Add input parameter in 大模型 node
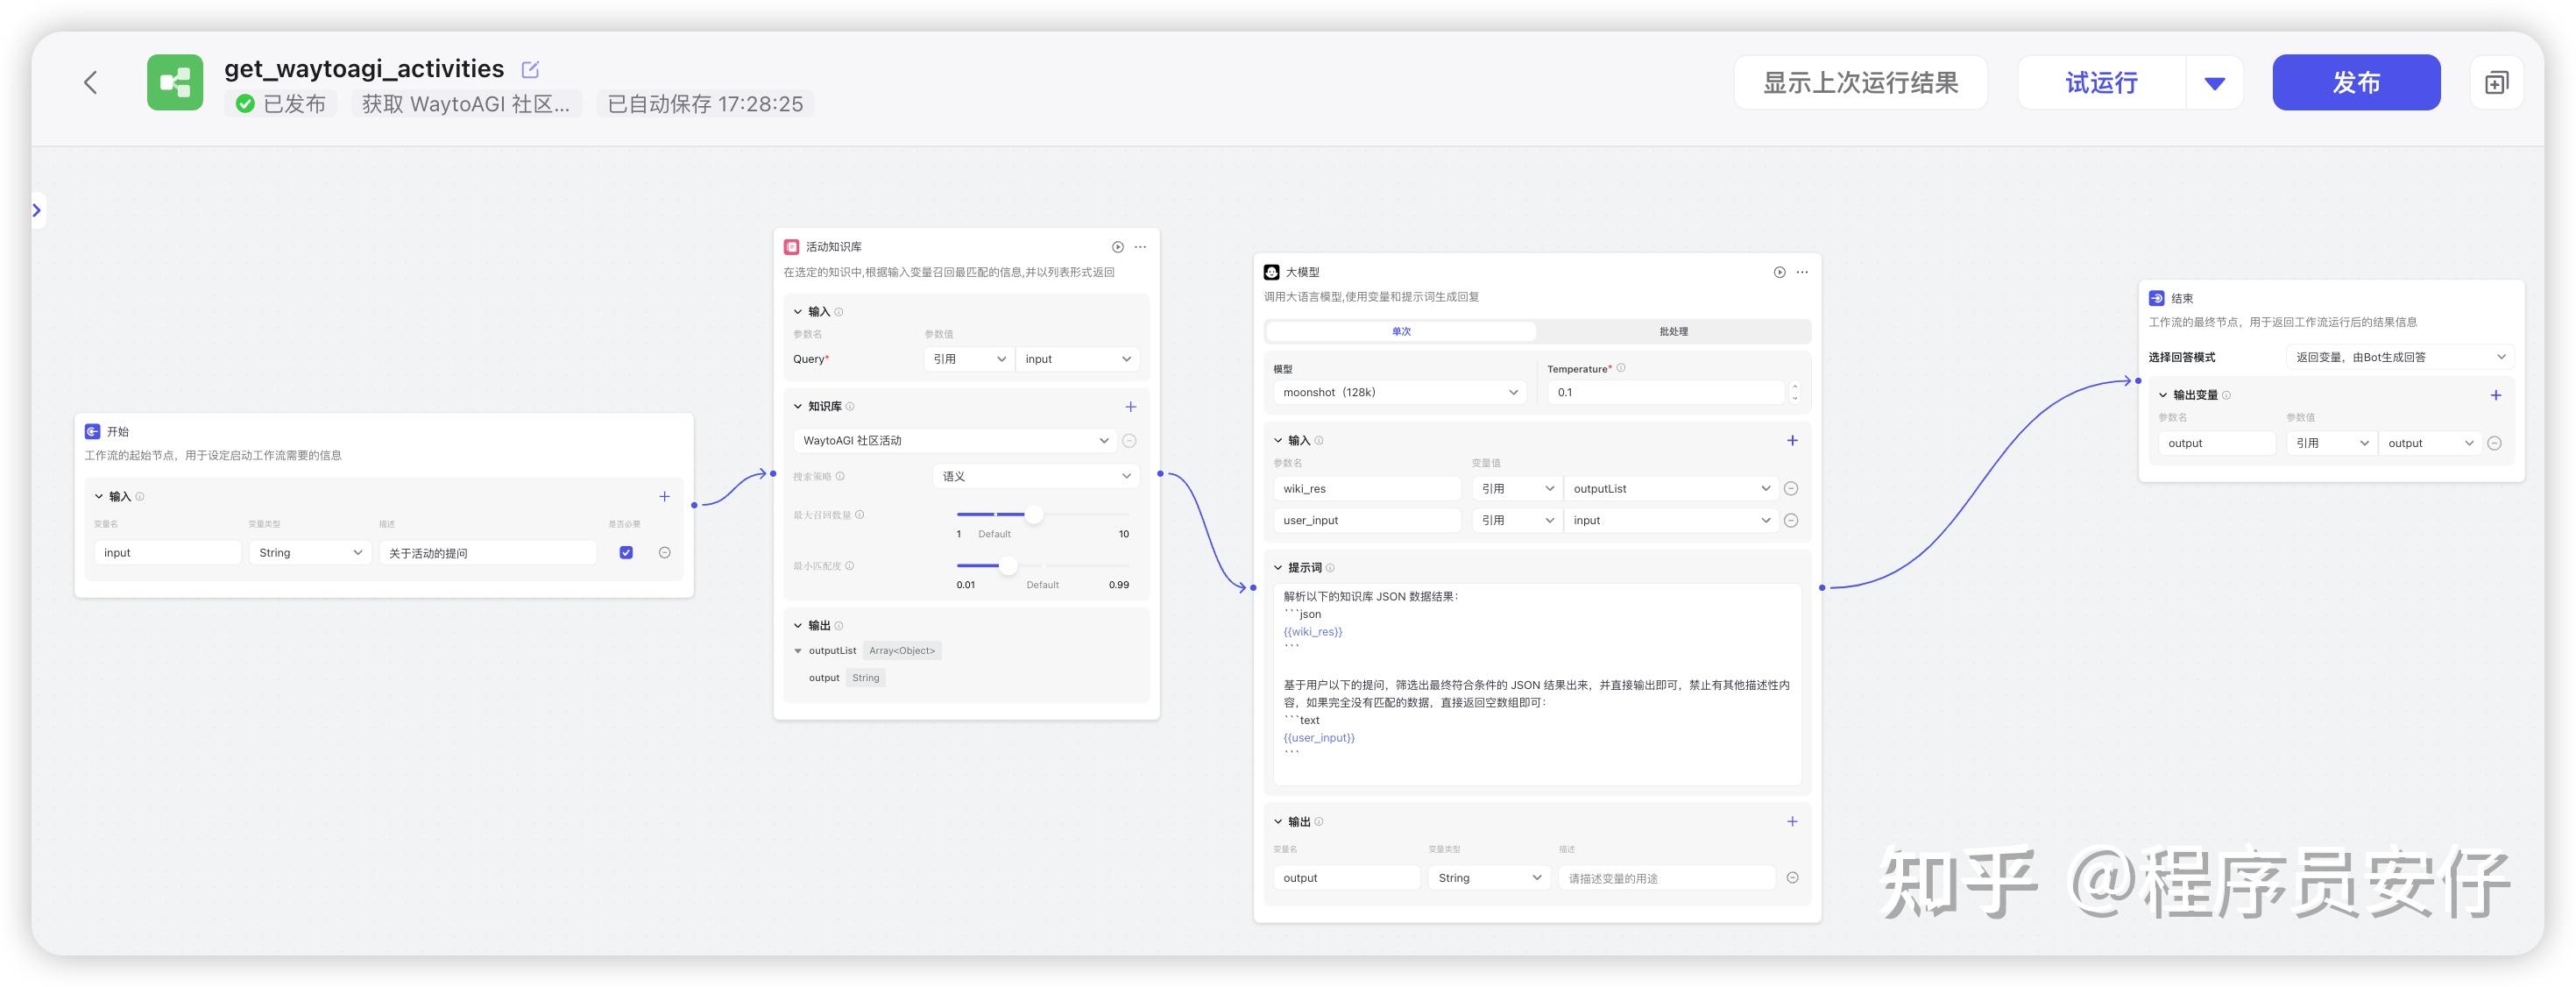This screenshot has width=2576, height=987. (x=1792, y=441)
